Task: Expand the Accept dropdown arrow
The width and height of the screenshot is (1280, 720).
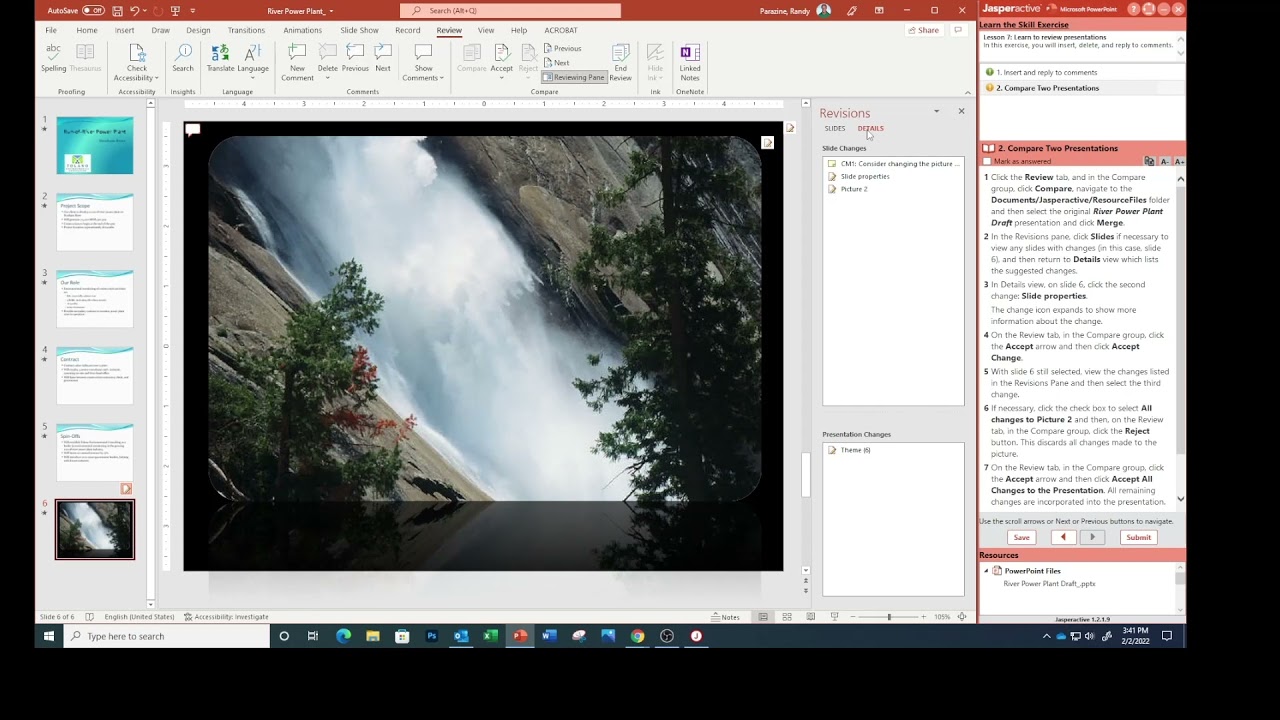Action: (501, 77)
